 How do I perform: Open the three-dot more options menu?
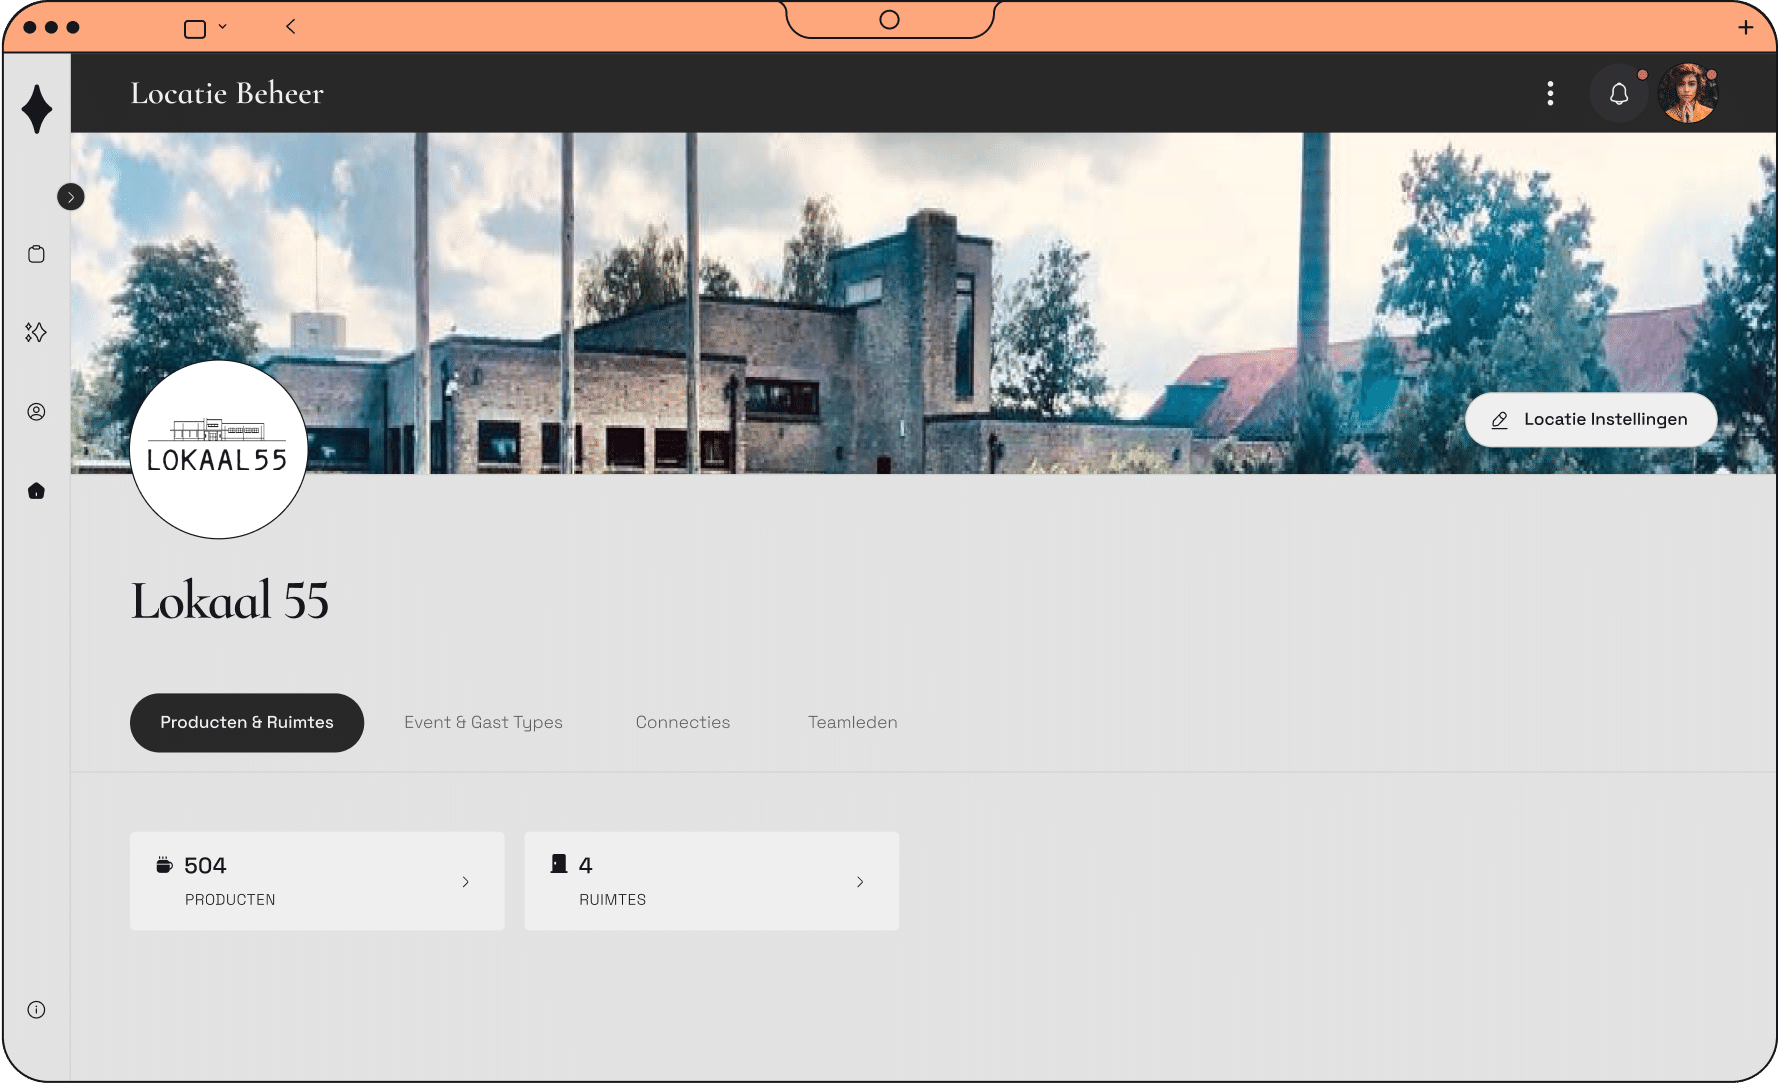1550,94
